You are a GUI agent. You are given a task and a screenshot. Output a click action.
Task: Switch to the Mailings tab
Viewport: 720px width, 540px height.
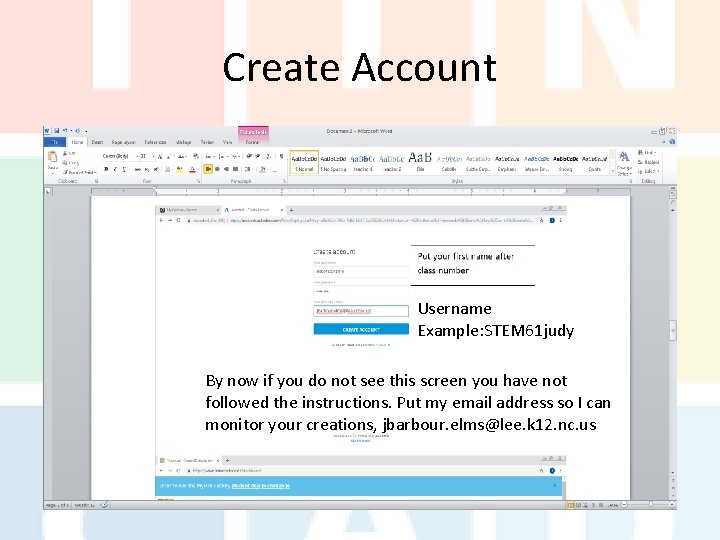[184, 142]
